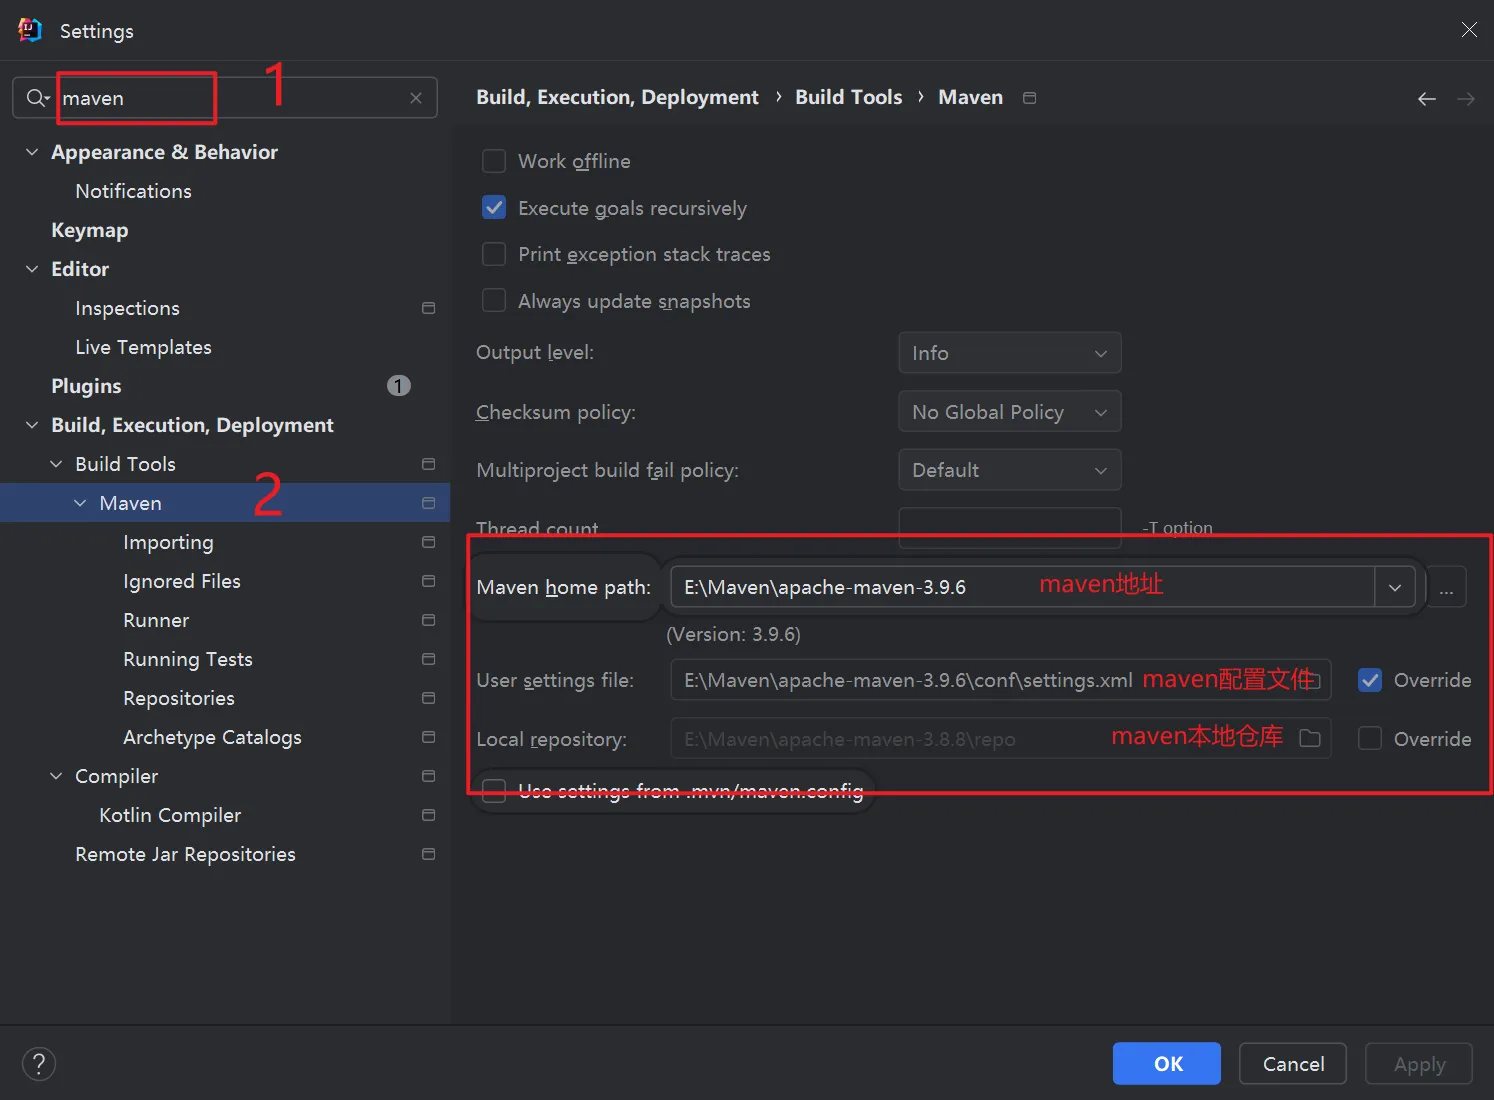Viewport: 1494px width, 1100px height.
Task: Enable Use settings from .mvn/maven.config
Action: tap(494, 791)
